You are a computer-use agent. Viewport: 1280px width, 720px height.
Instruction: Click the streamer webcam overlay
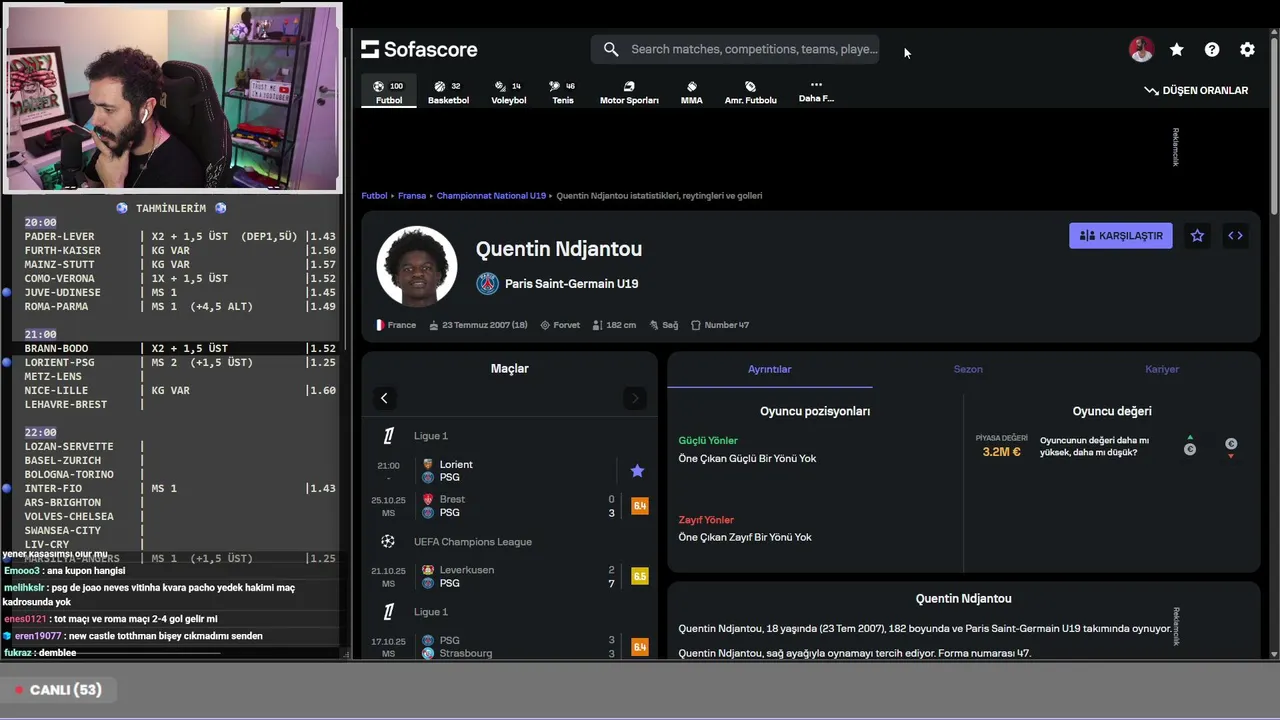172,97
